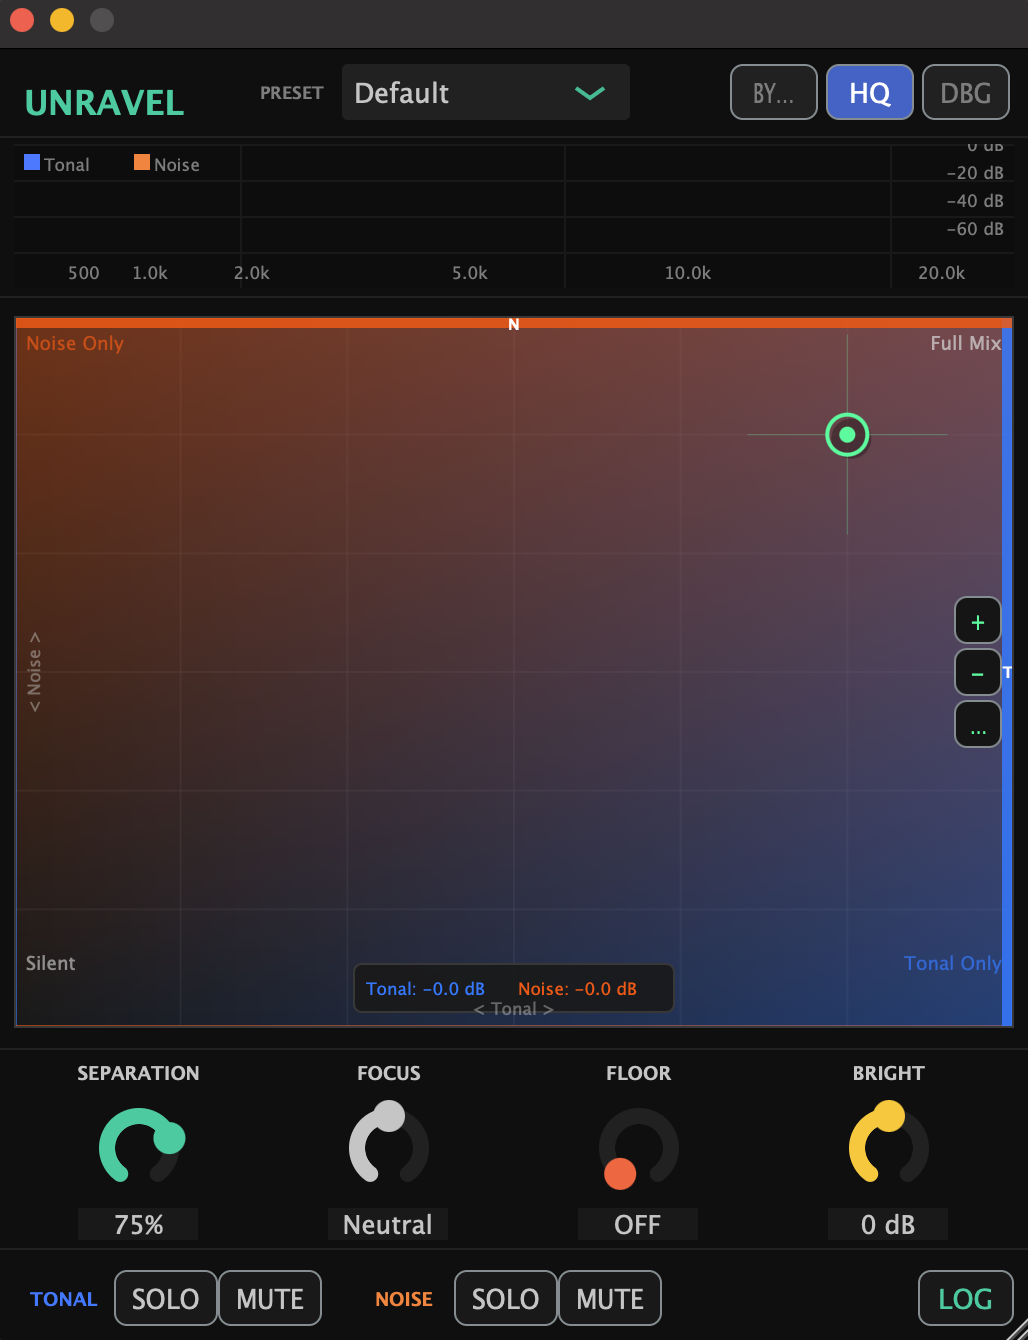Toggle the LOG button
This screenshot has height=1340, width=1028.
(x=965, y=1298)
